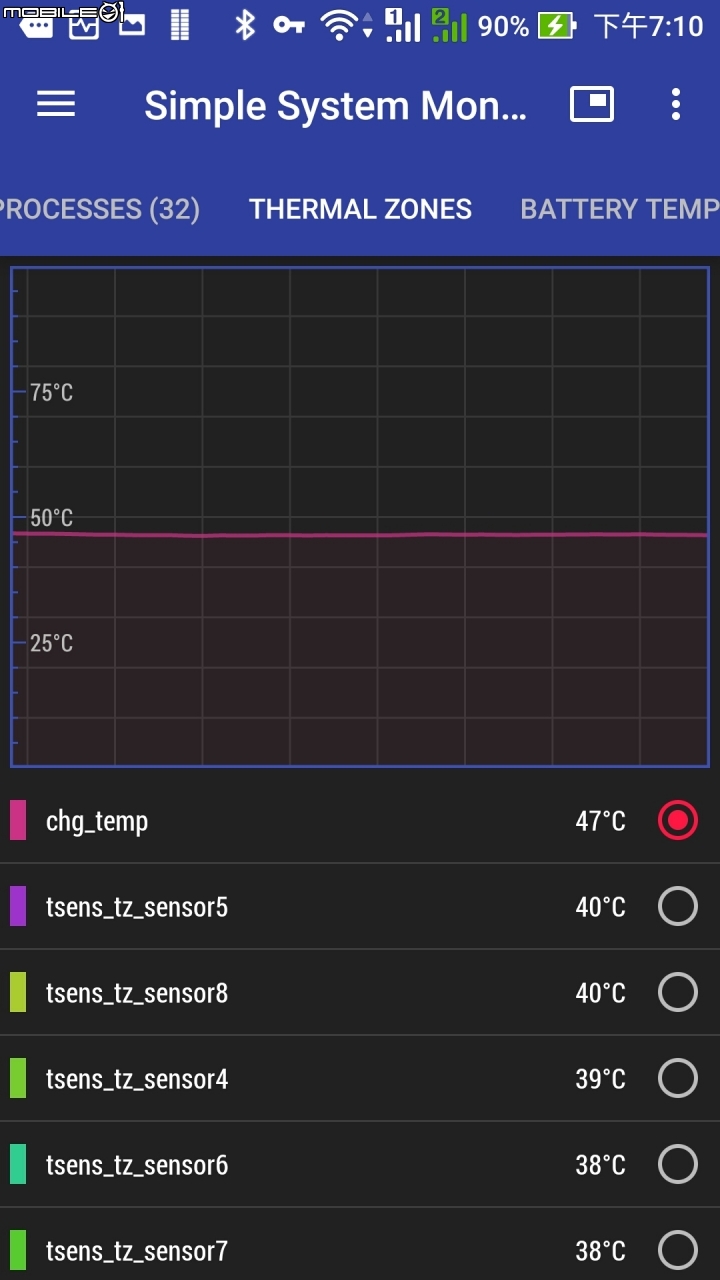Screen dimensions: 720x1280
Task: Tap the battery charging icon
Action: (557, 26)
